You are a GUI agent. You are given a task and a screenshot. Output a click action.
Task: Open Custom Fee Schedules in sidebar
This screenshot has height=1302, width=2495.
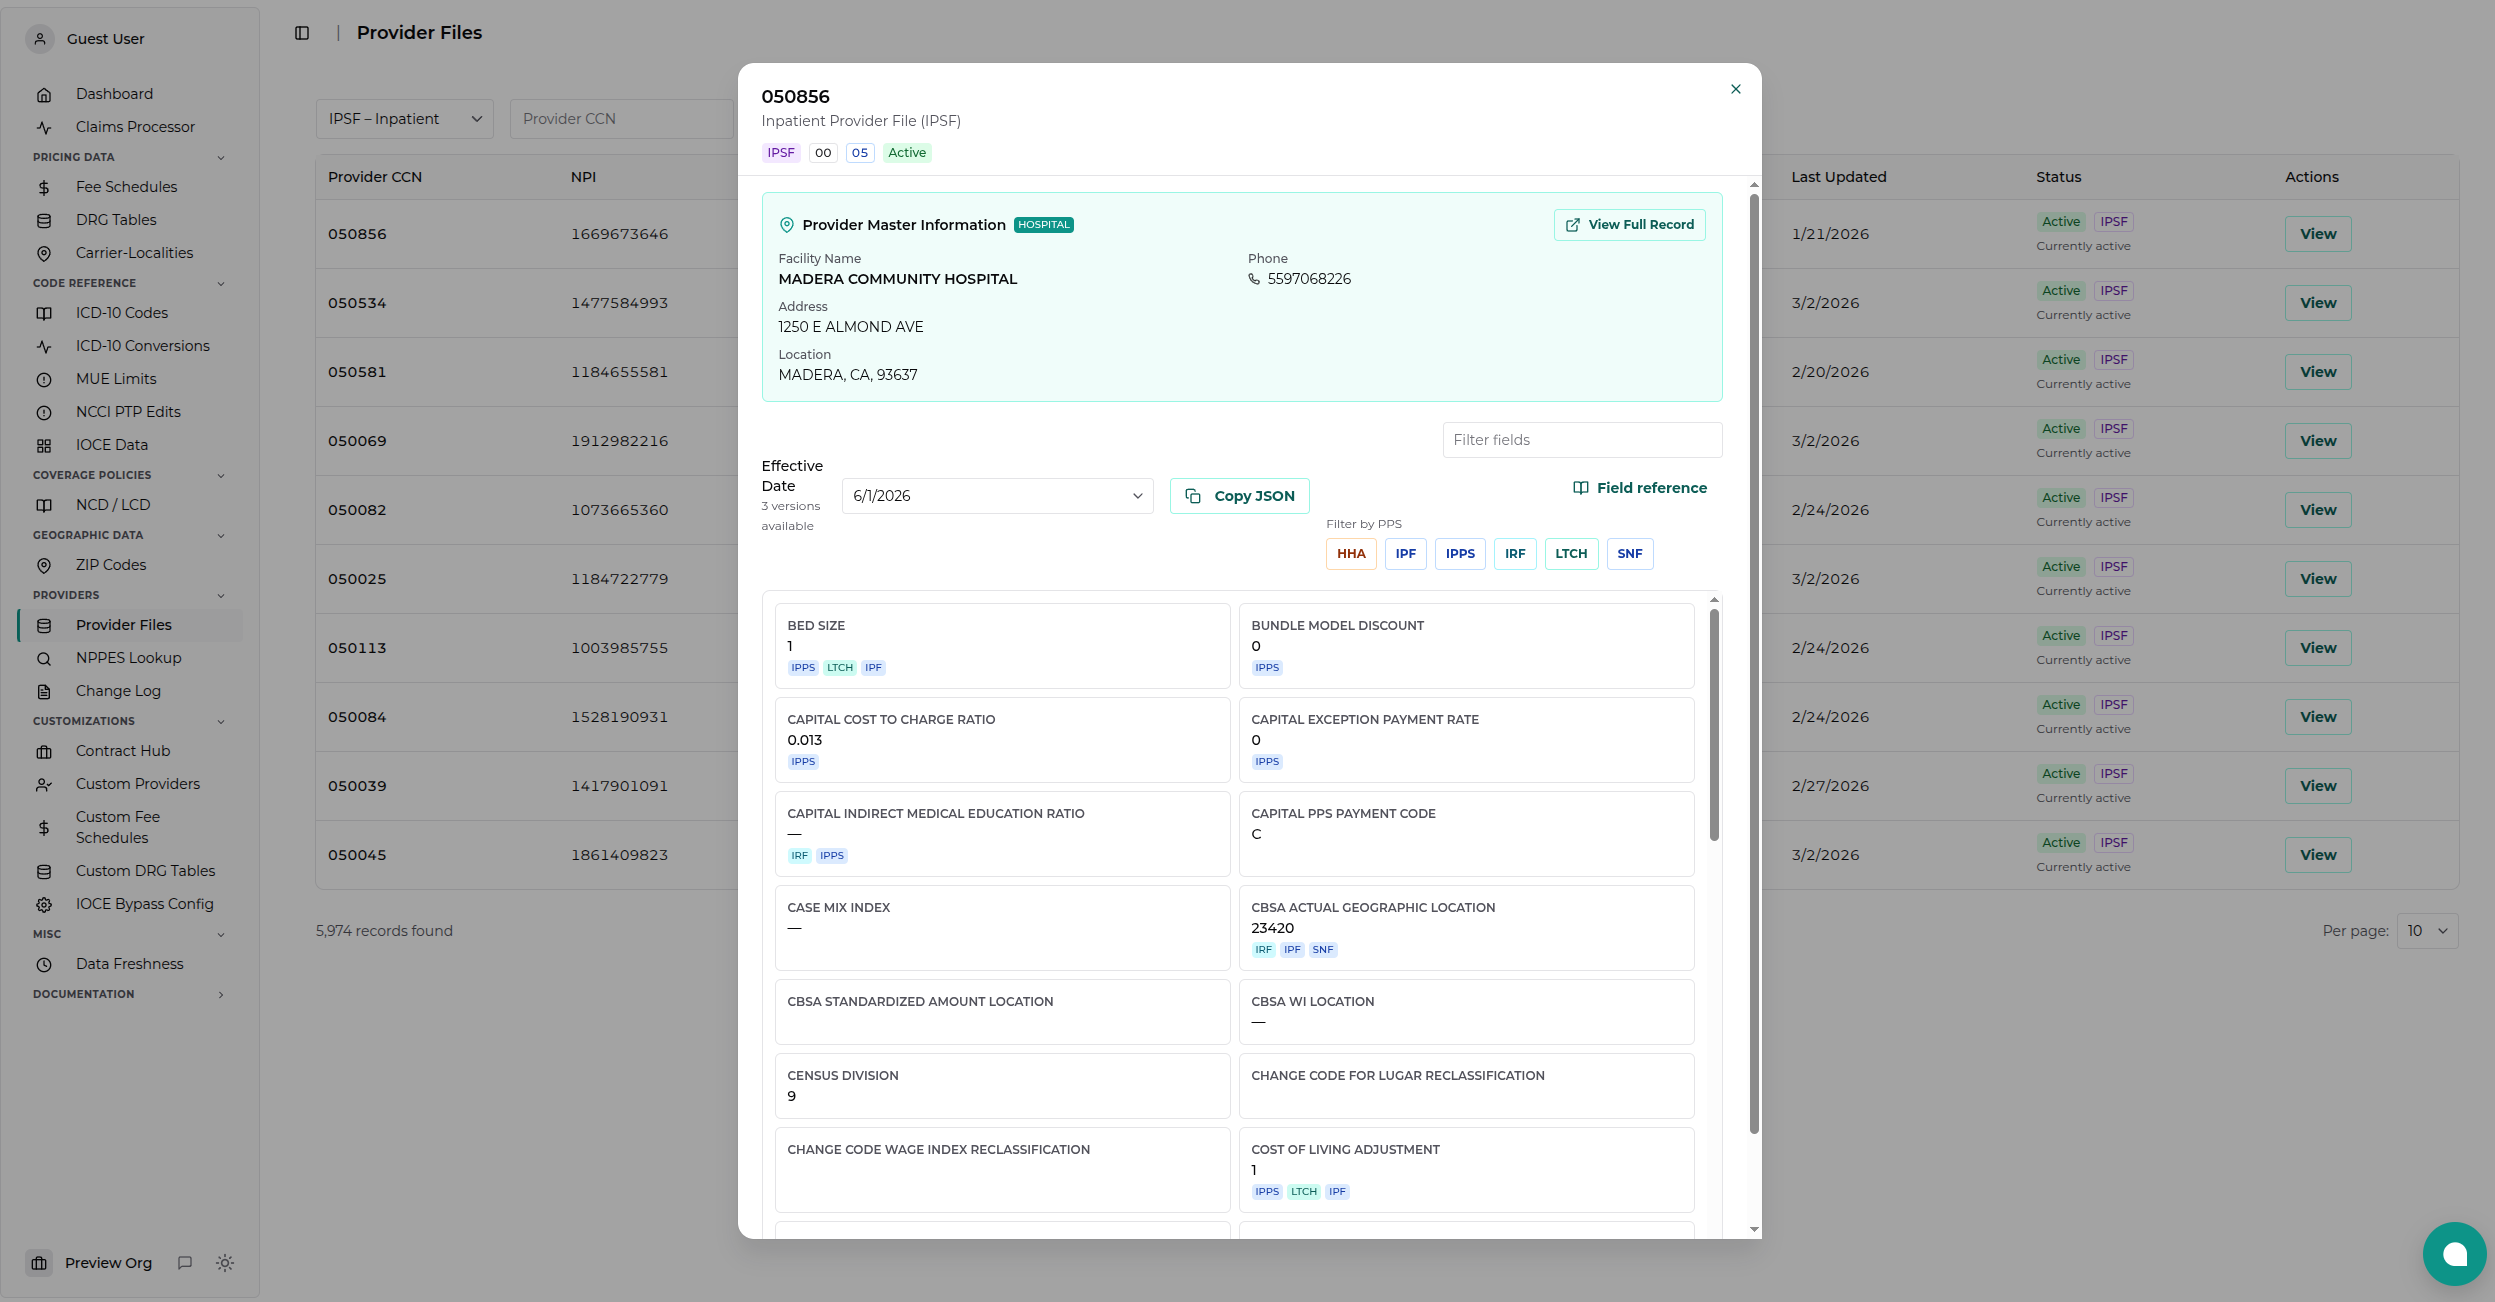[130, 827]
